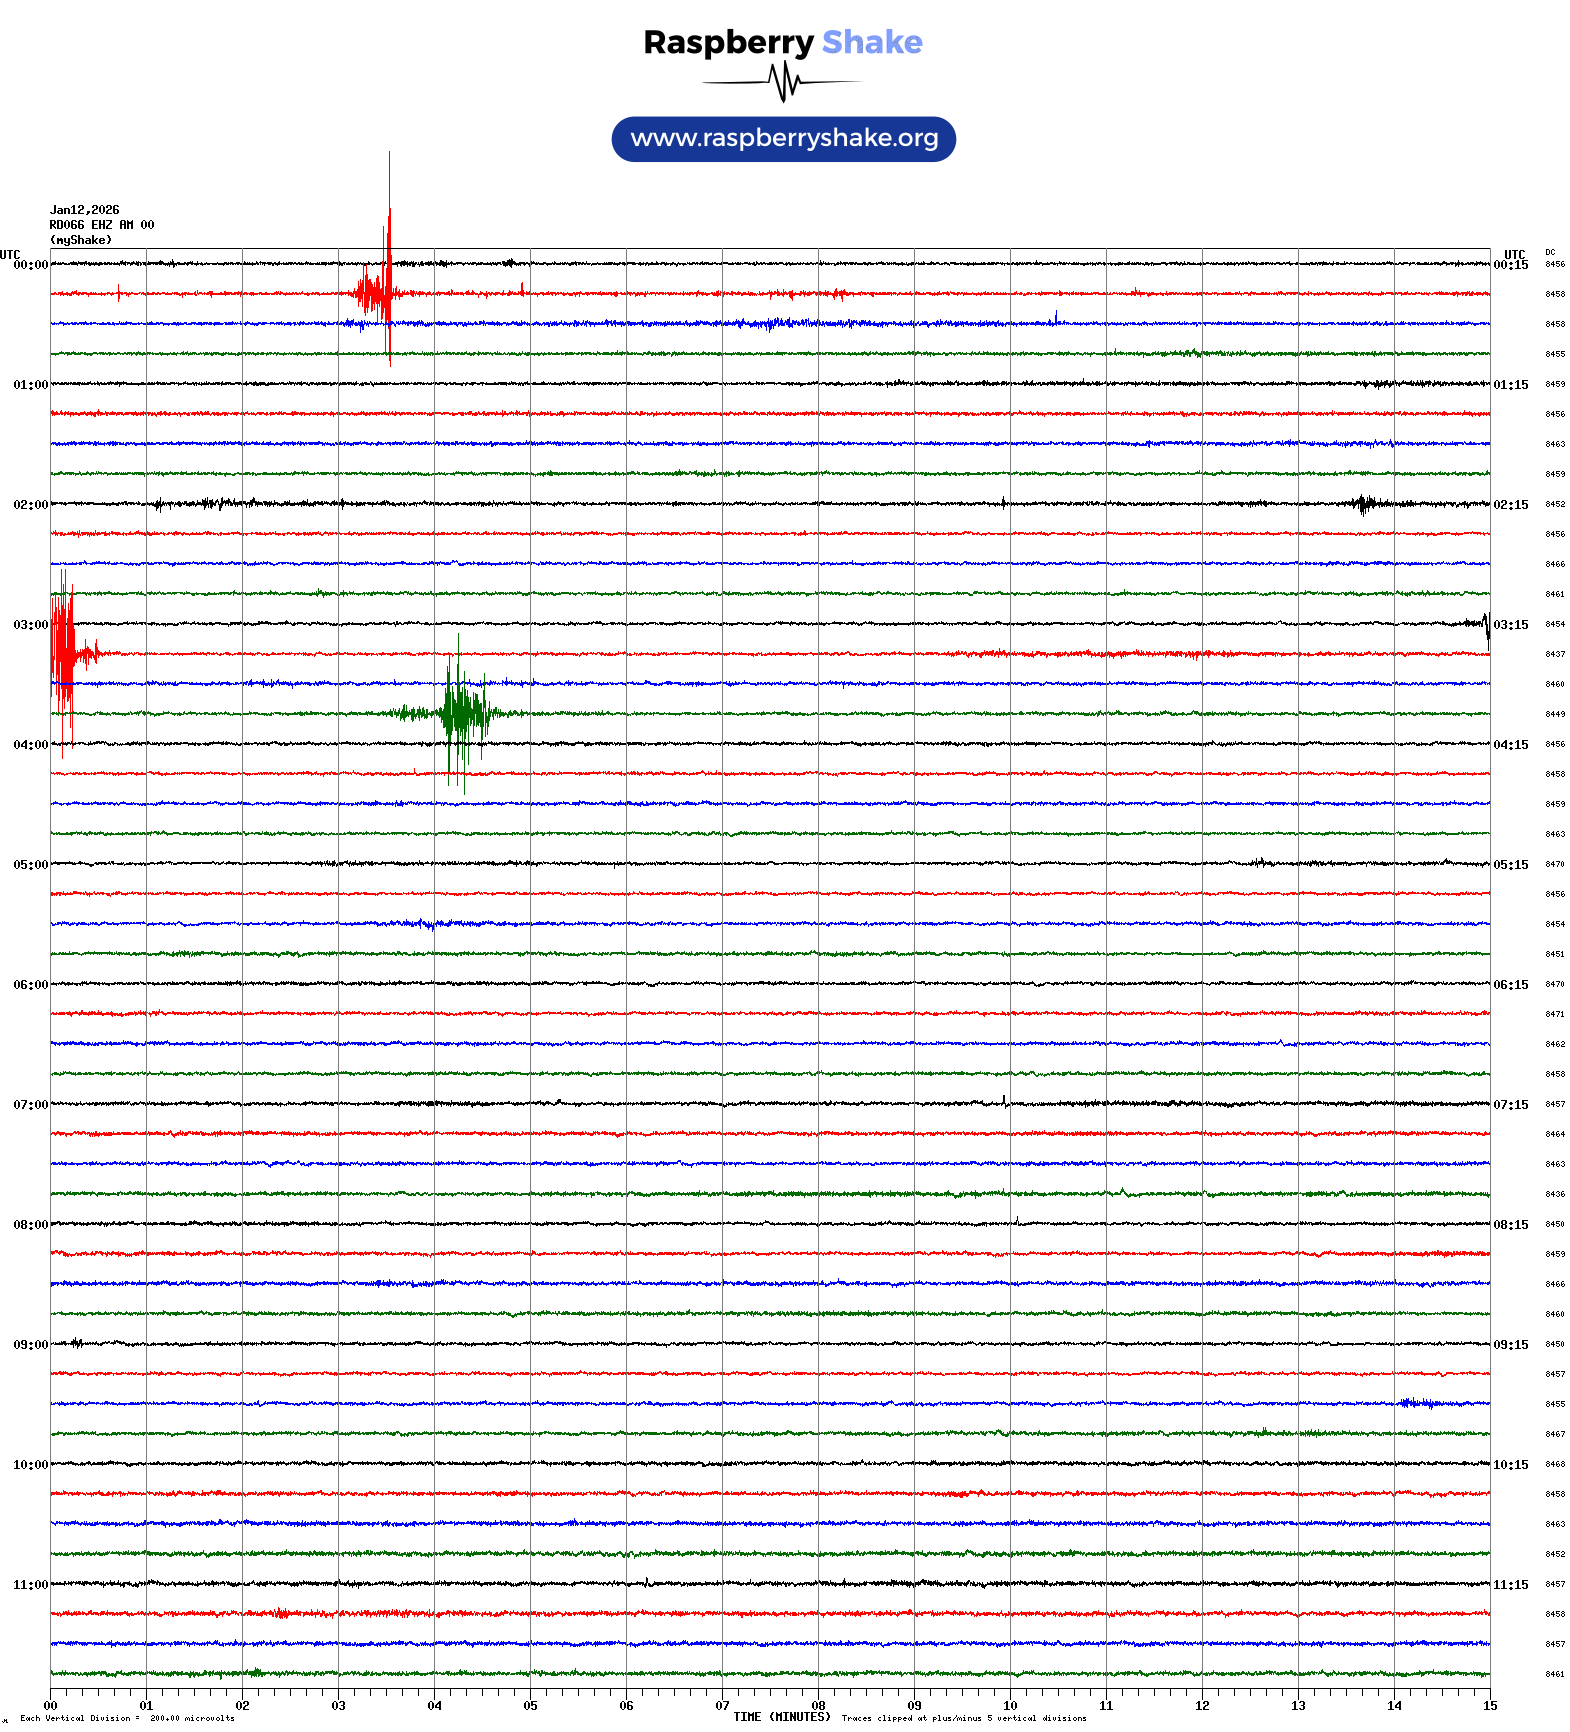The height and width of the screenshot is (1732, 1570).
Task: Click the Raspberry Shake logo title
Action: [783, 43]
